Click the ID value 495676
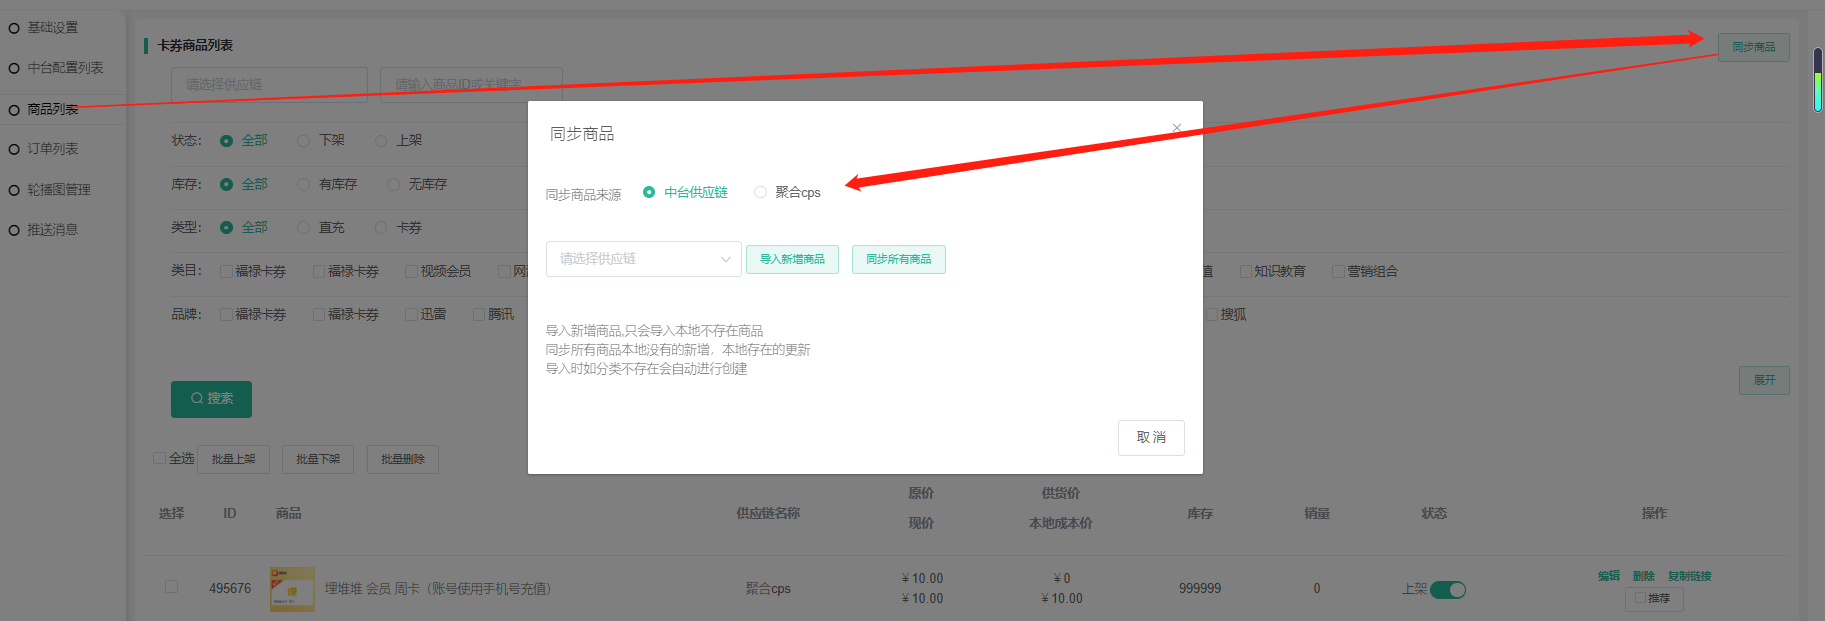This screenshot has width=1825, height=621. pyautogui.click(x=229, y=588)
